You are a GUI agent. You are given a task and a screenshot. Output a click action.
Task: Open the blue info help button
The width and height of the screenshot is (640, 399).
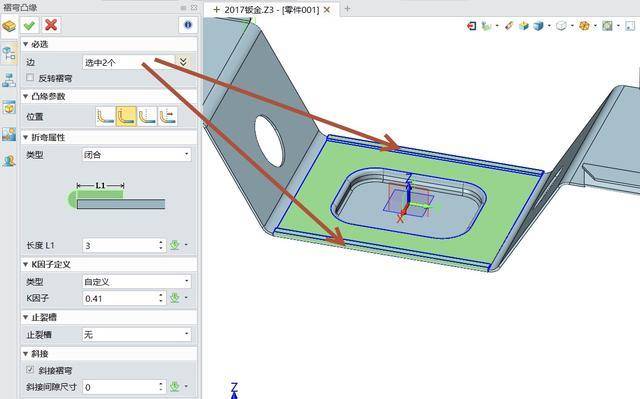[188, 25]
